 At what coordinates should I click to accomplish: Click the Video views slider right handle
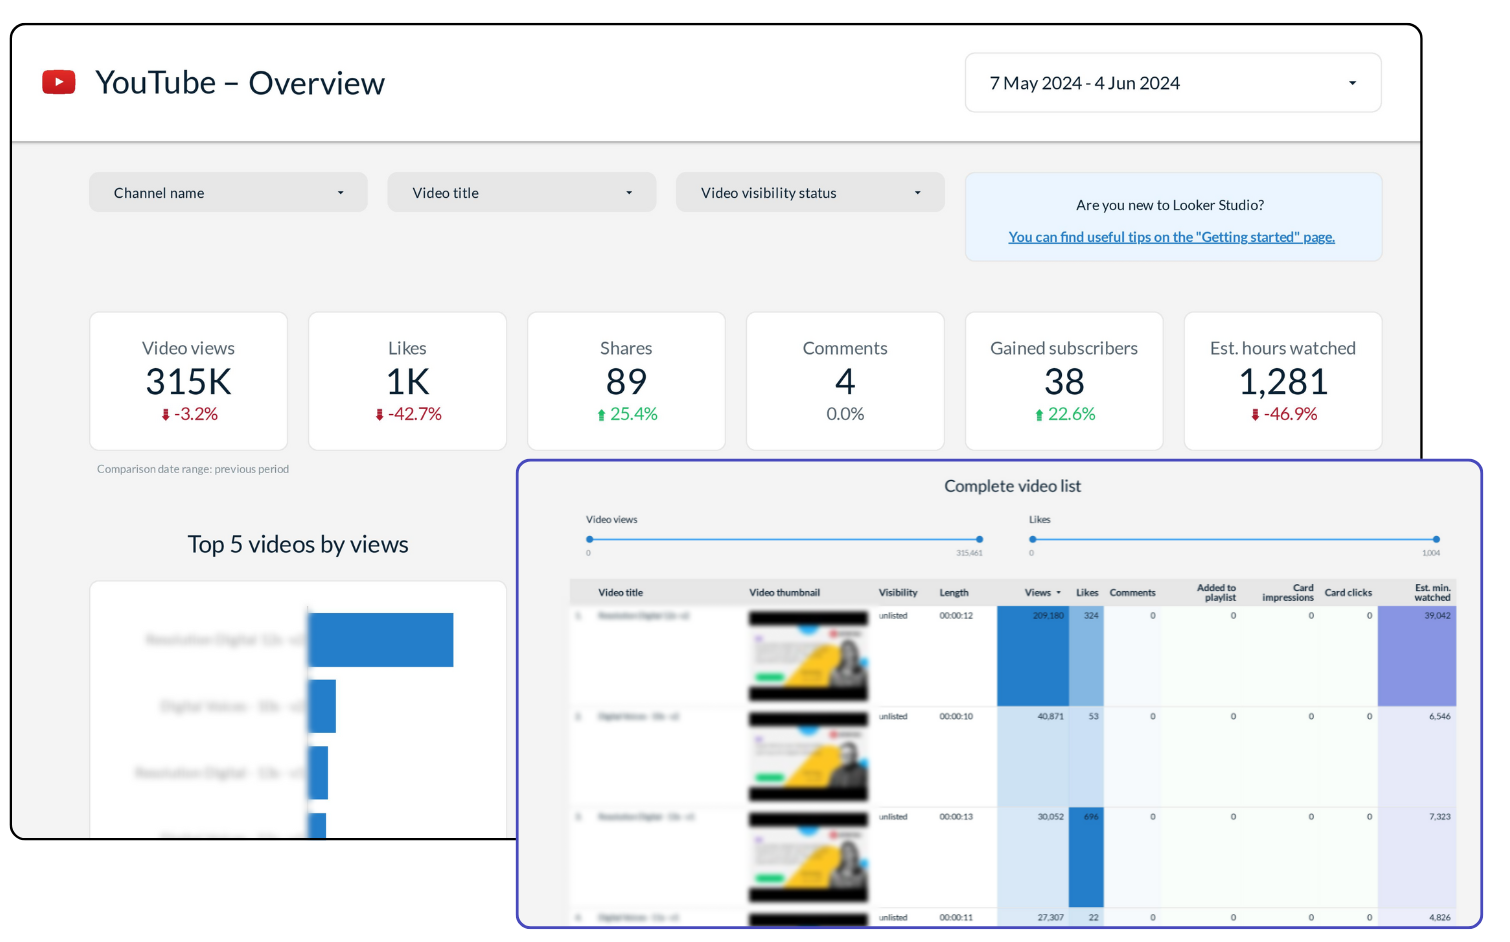pos(979,539)
